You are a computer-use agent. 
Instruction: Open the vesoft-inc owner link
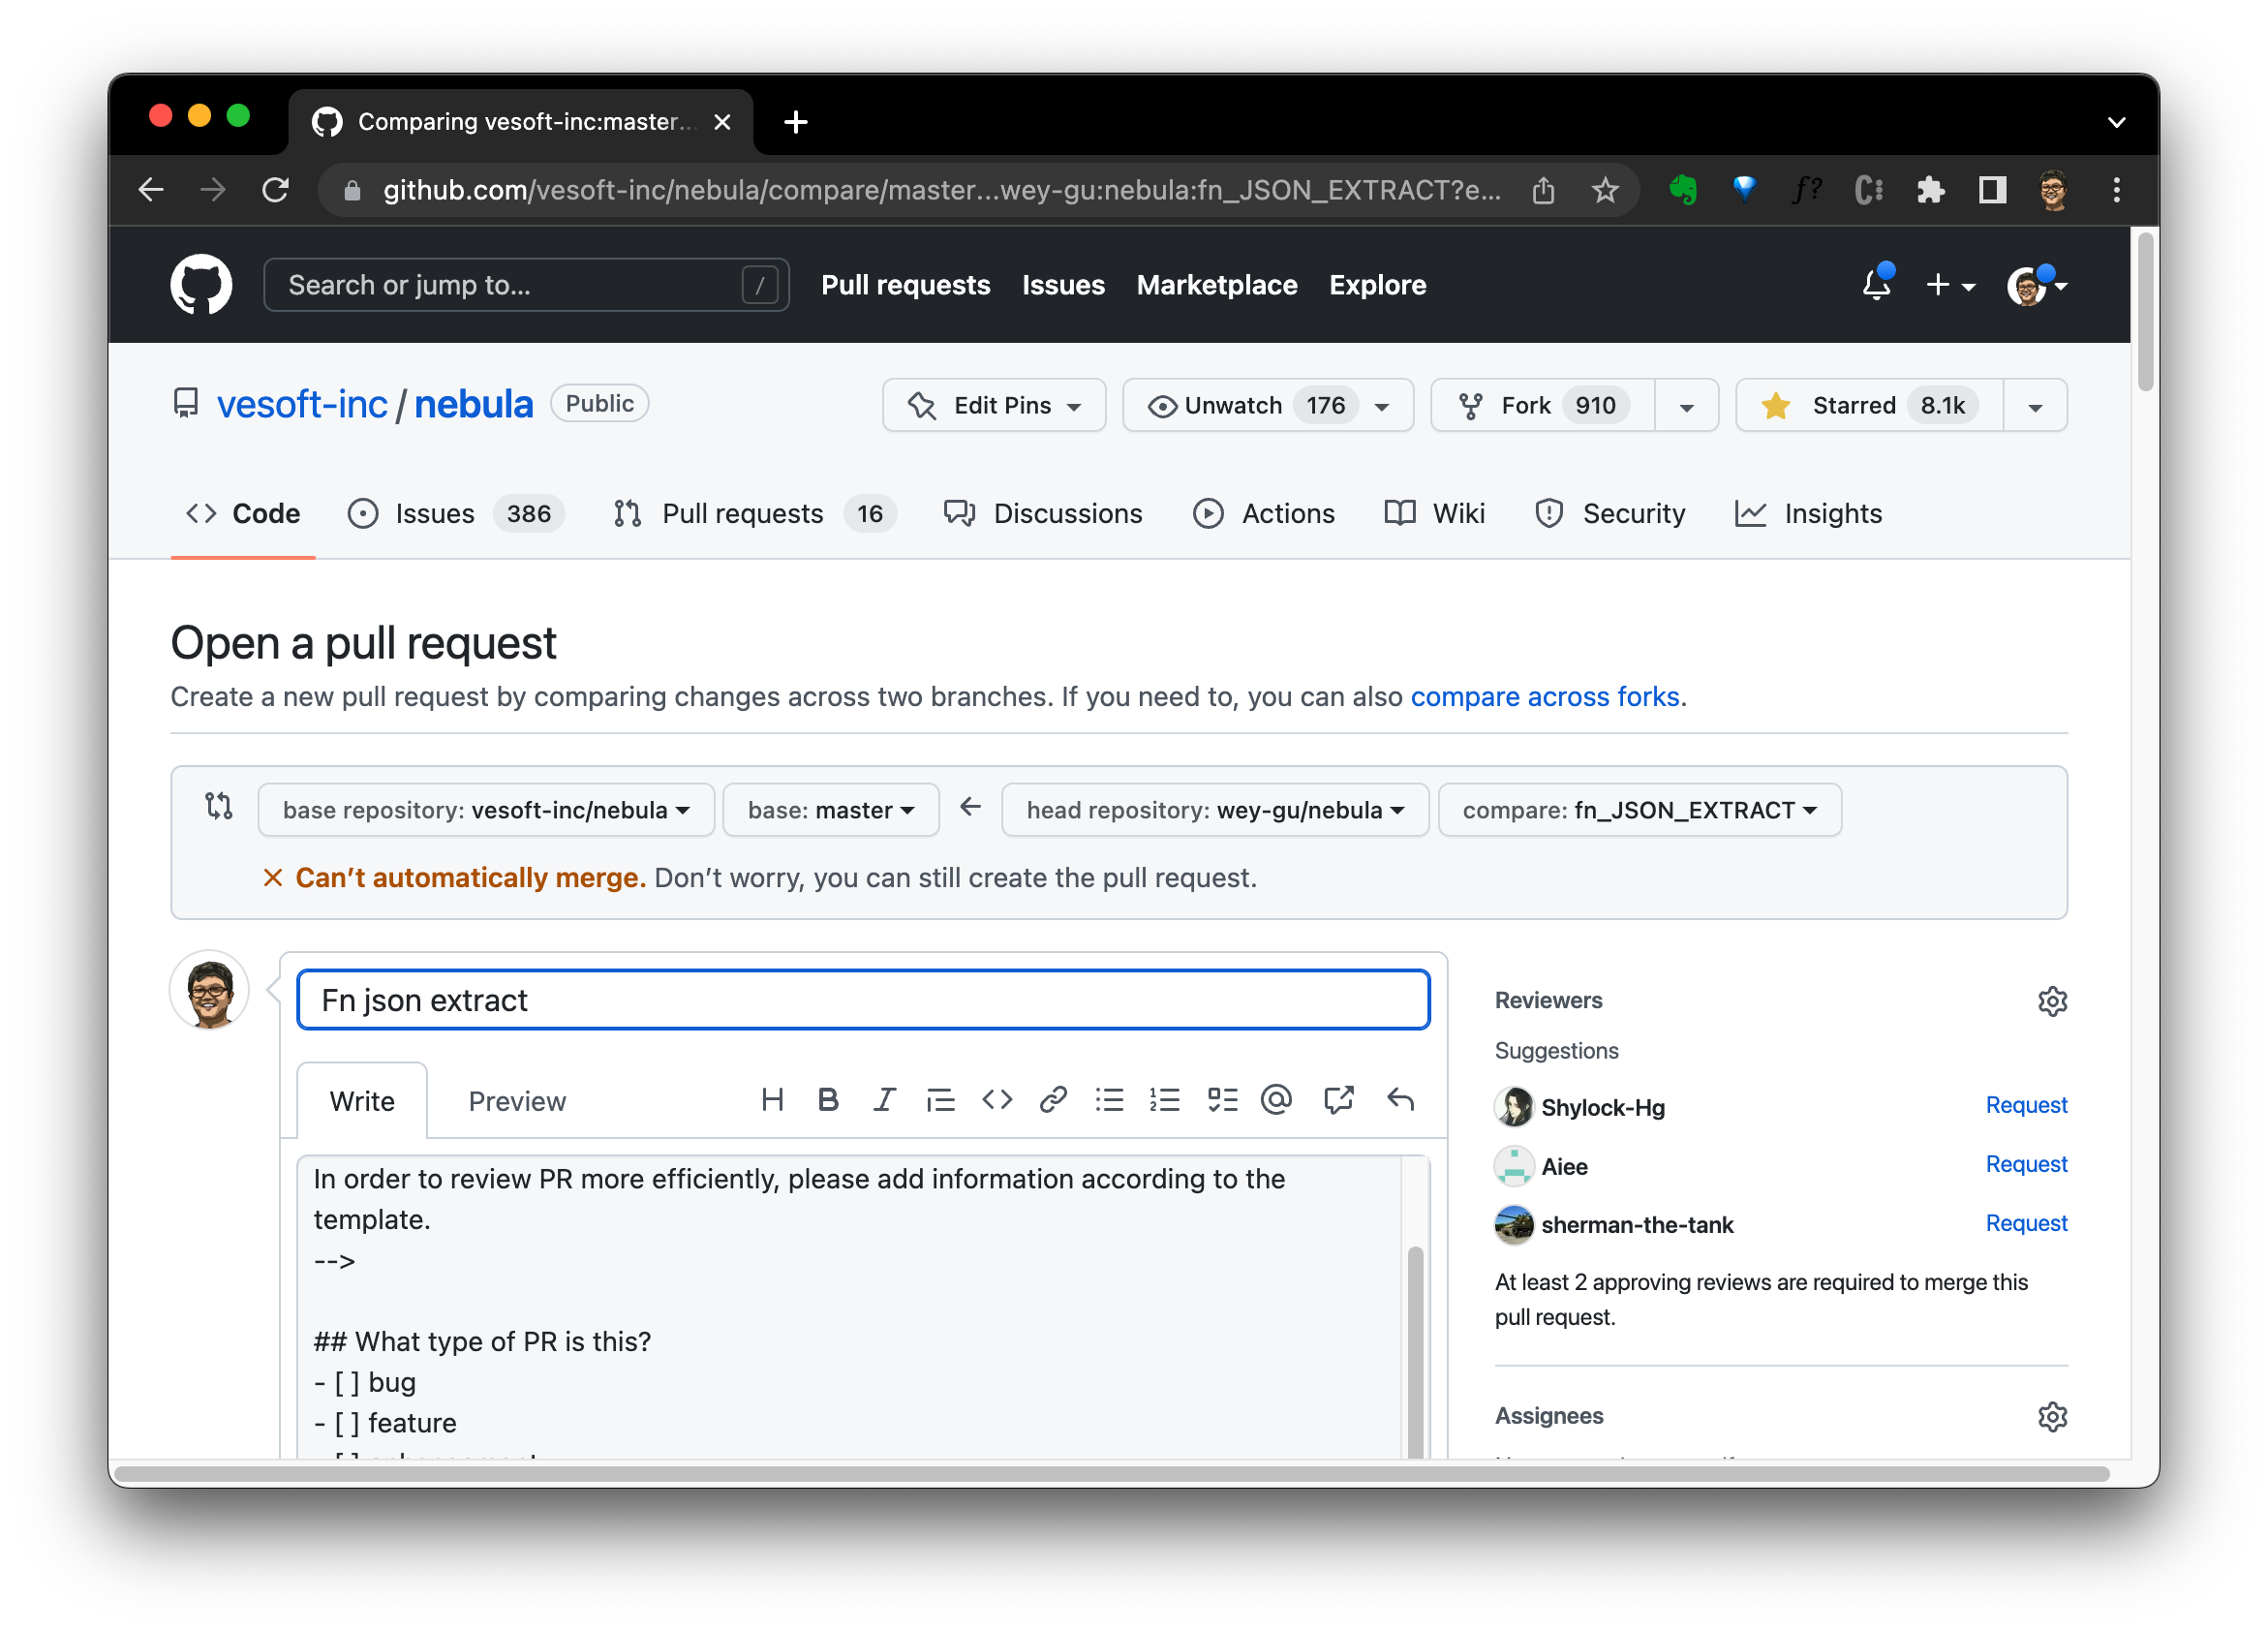click(302, 404)
